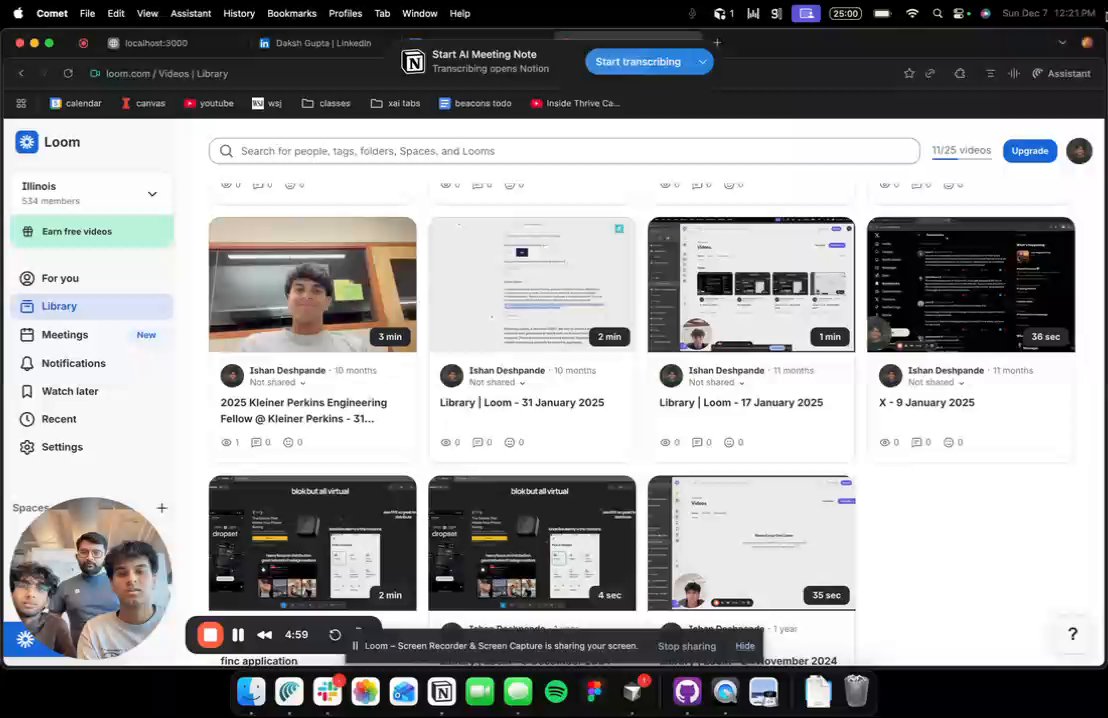The height and width of the screenshot is (718, 1108).
Task: Open the classes bookmarks folder
Action: tap(326, 103)
